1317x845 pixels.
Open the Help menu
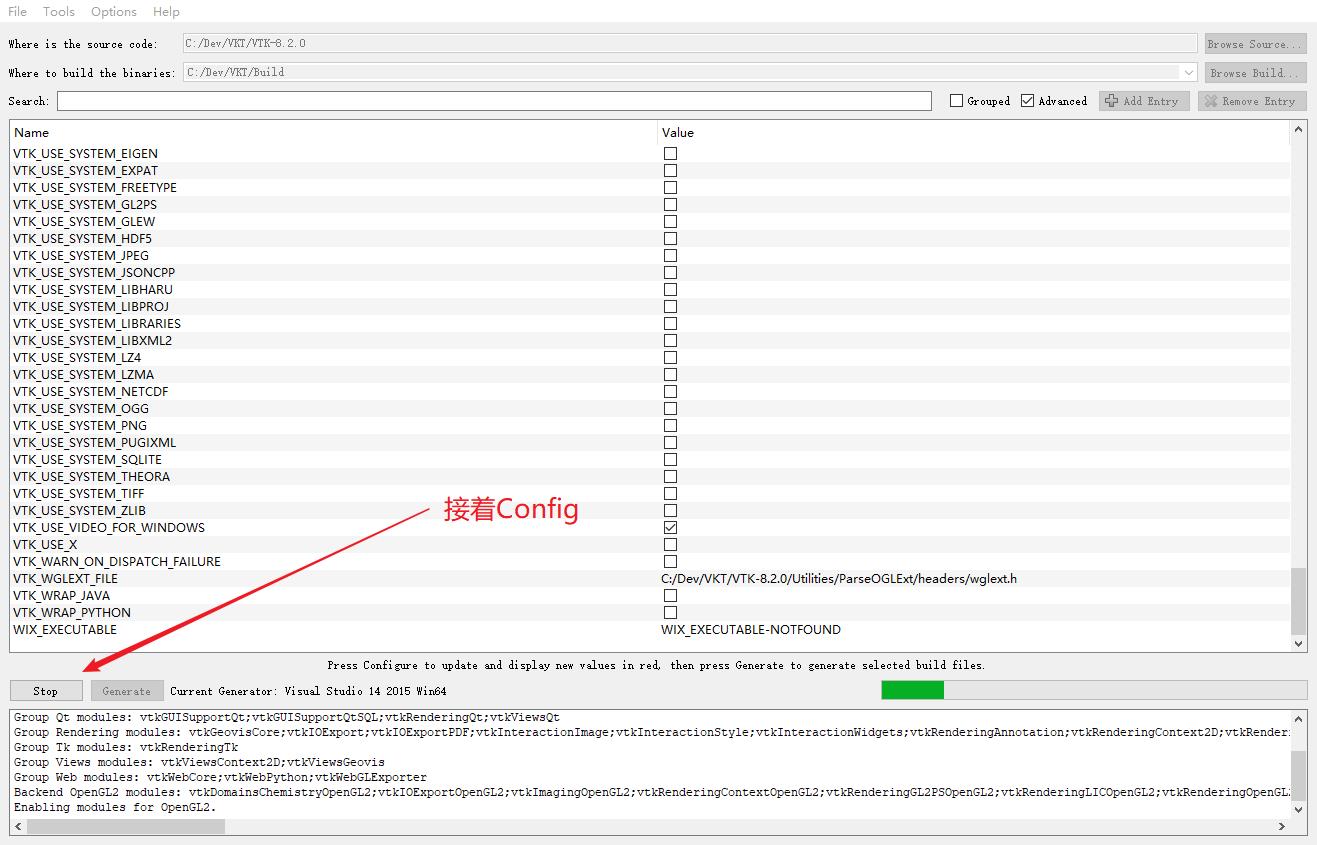[166, 11]
